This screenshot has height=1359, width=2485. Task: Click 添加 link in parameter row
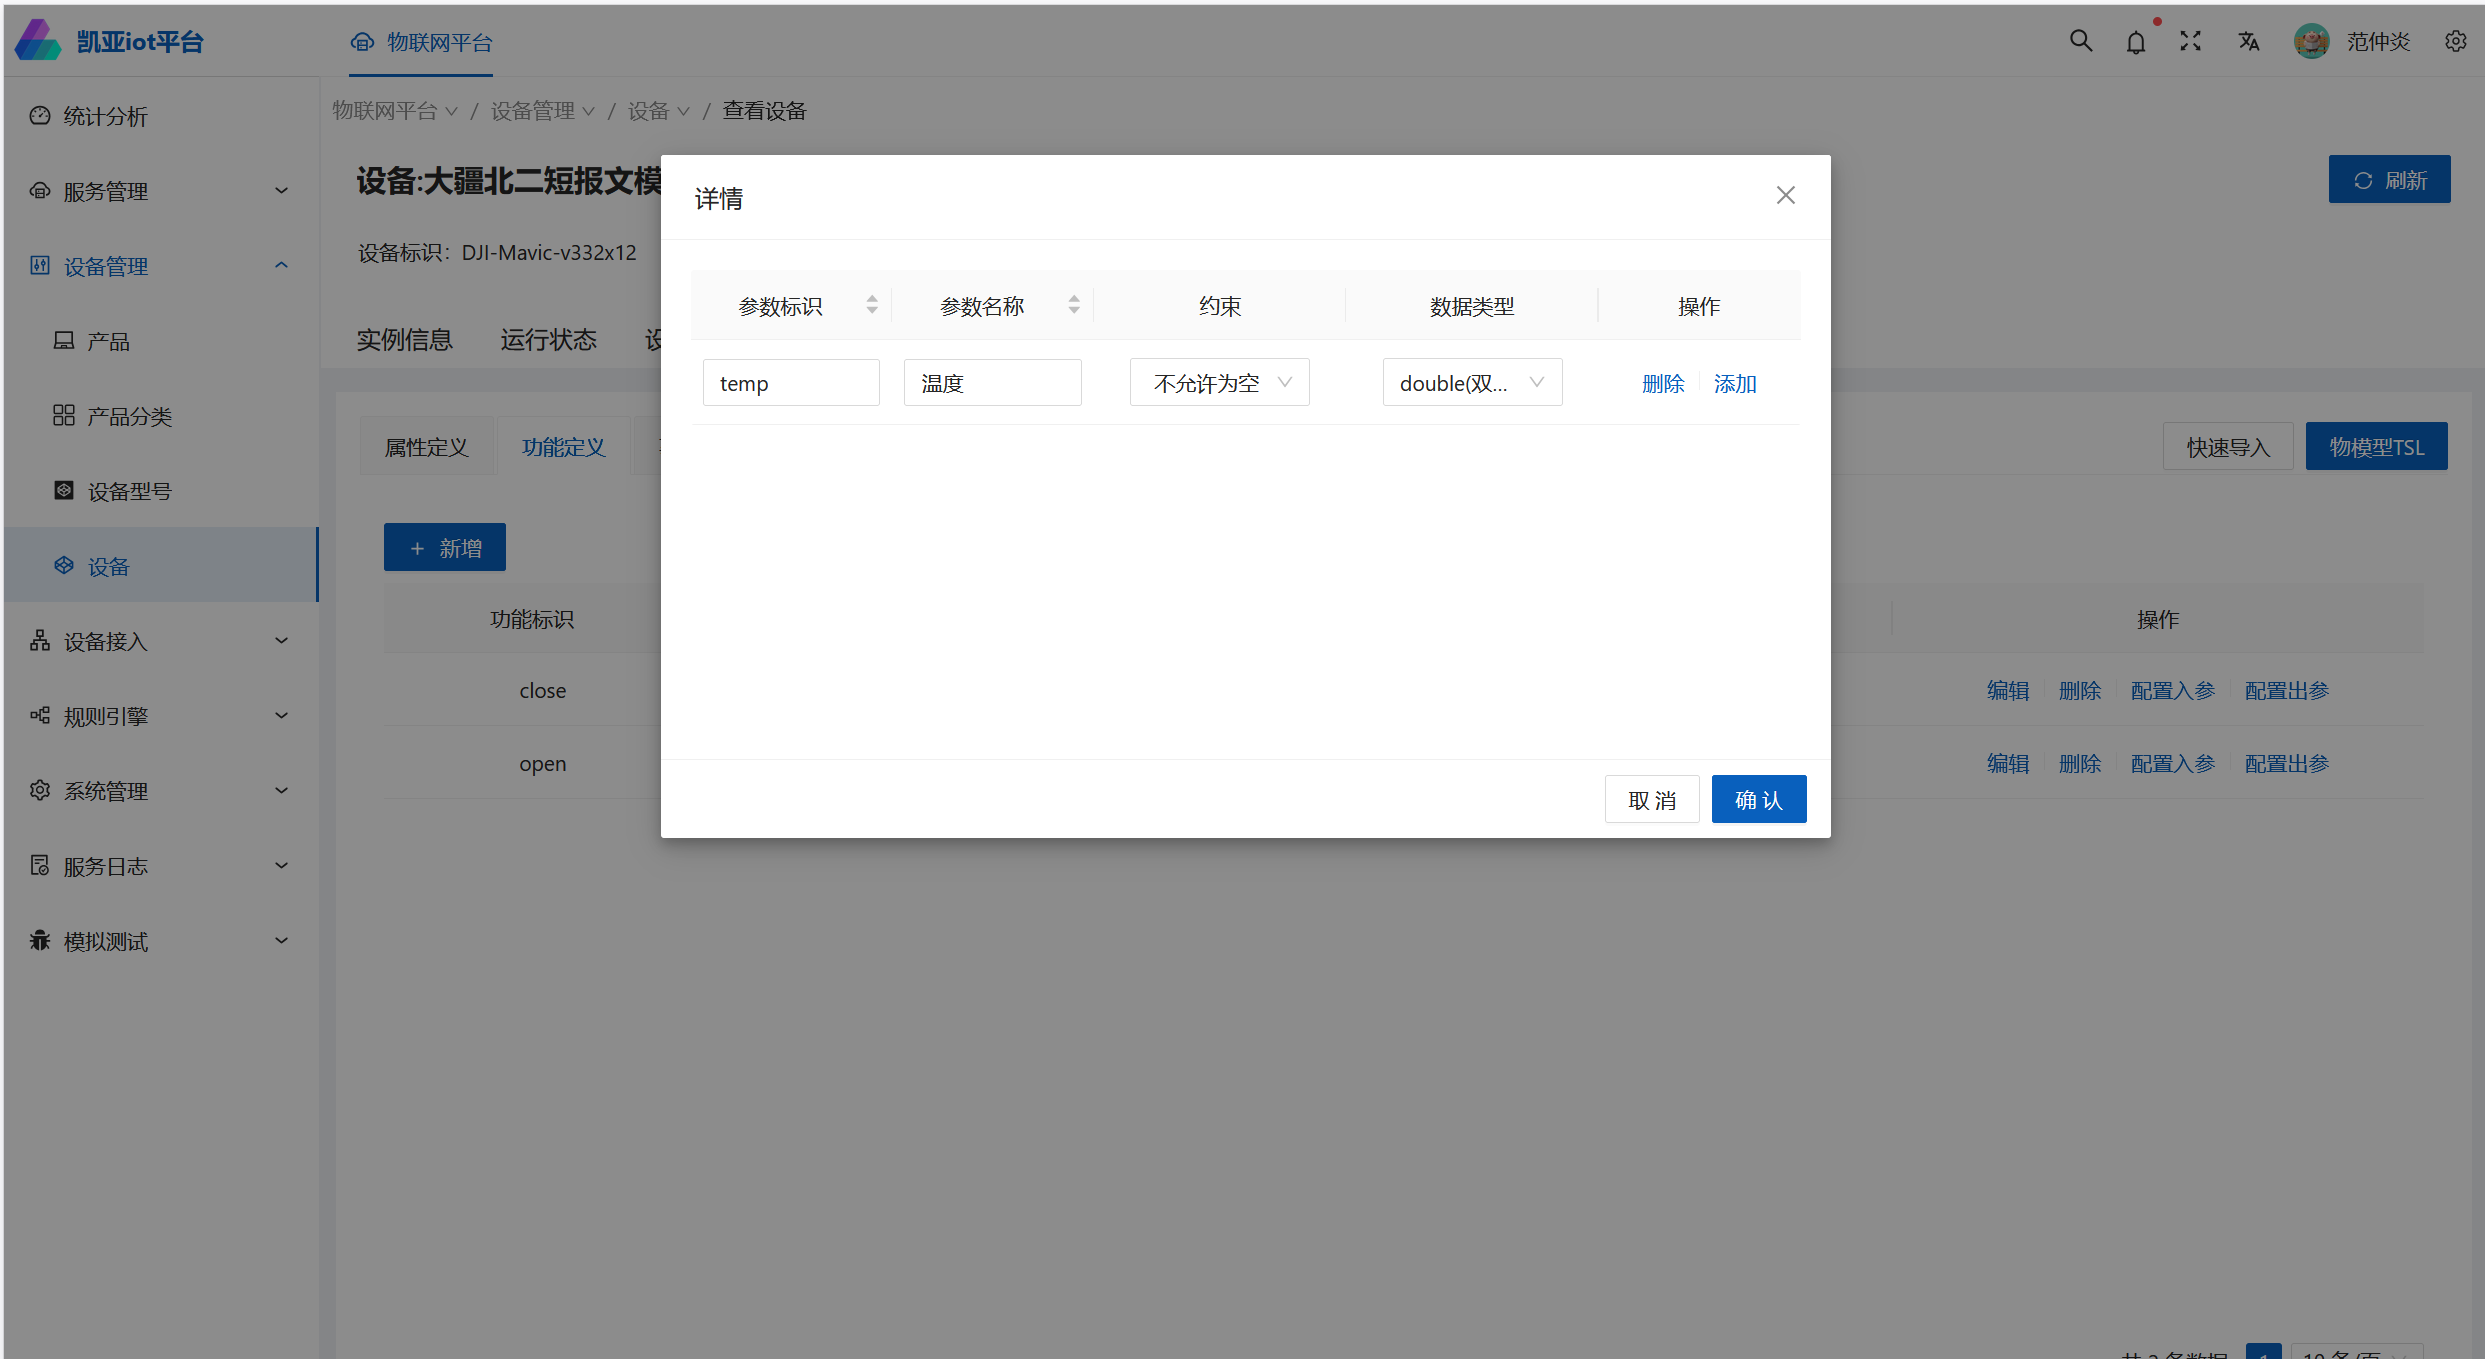(x=1735, y=384)
